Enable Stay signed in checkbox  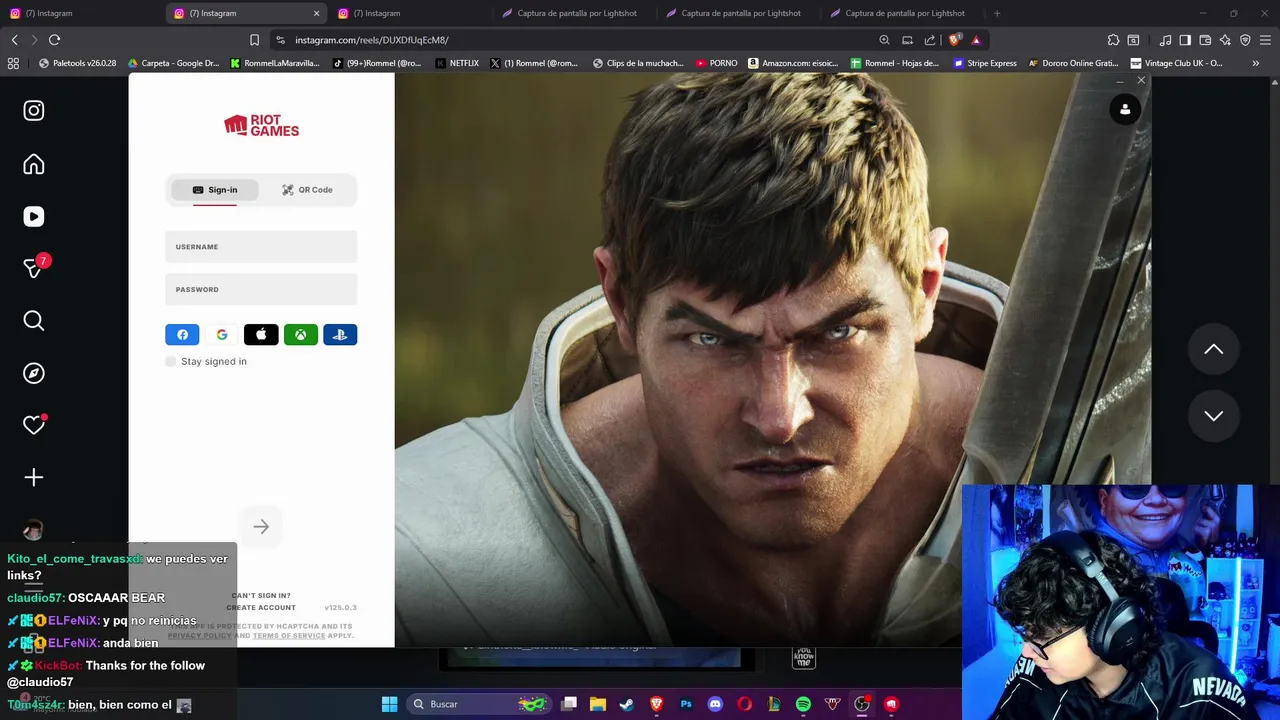[x=171, y=361]
